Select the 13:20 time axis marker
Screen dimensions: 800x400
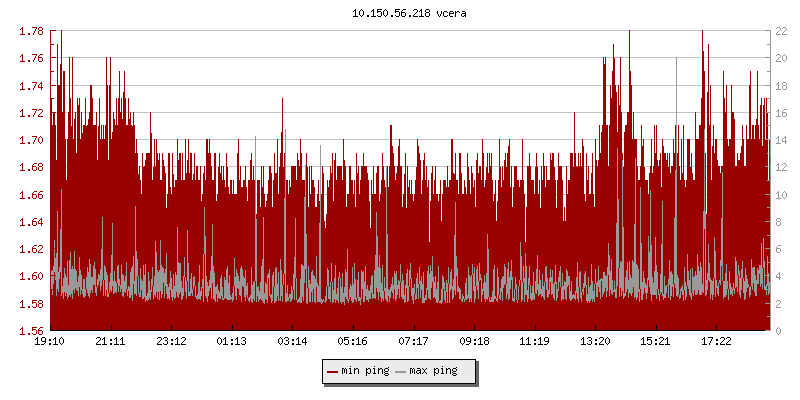point(595,342)
